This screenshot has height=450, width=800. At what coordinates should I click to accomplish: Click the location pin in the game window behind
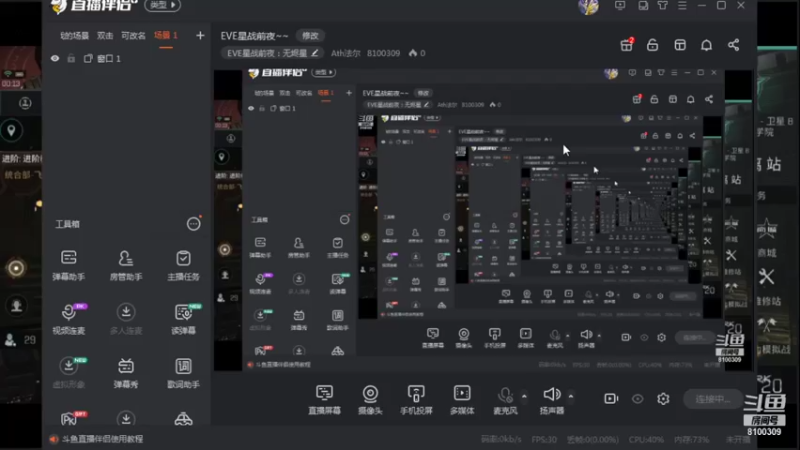(x=11, y=131)
